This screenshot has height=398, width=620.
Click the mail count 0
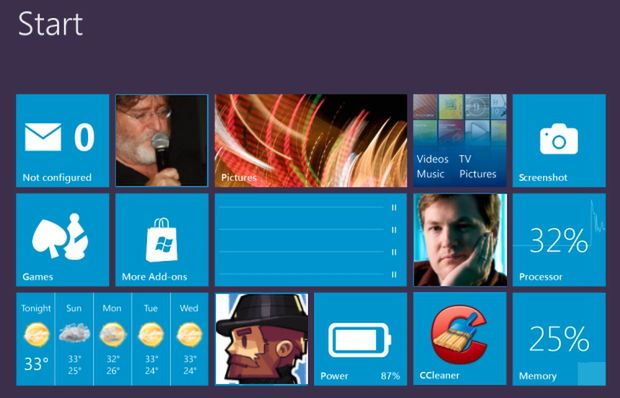click(x=84, y=137)
